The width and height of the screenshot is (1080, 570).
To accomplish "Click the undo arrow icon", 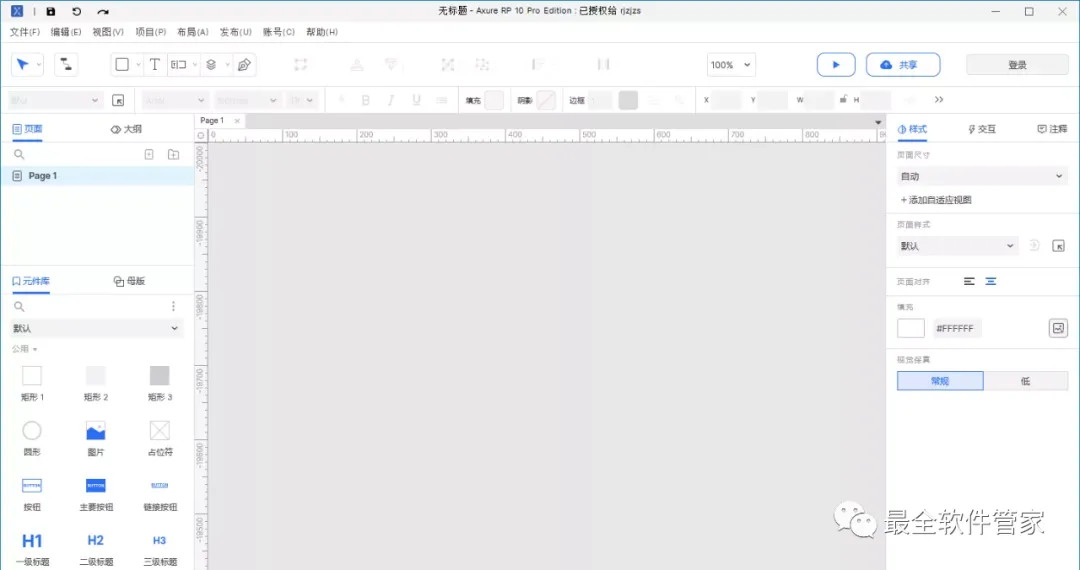I will [76, 11].
